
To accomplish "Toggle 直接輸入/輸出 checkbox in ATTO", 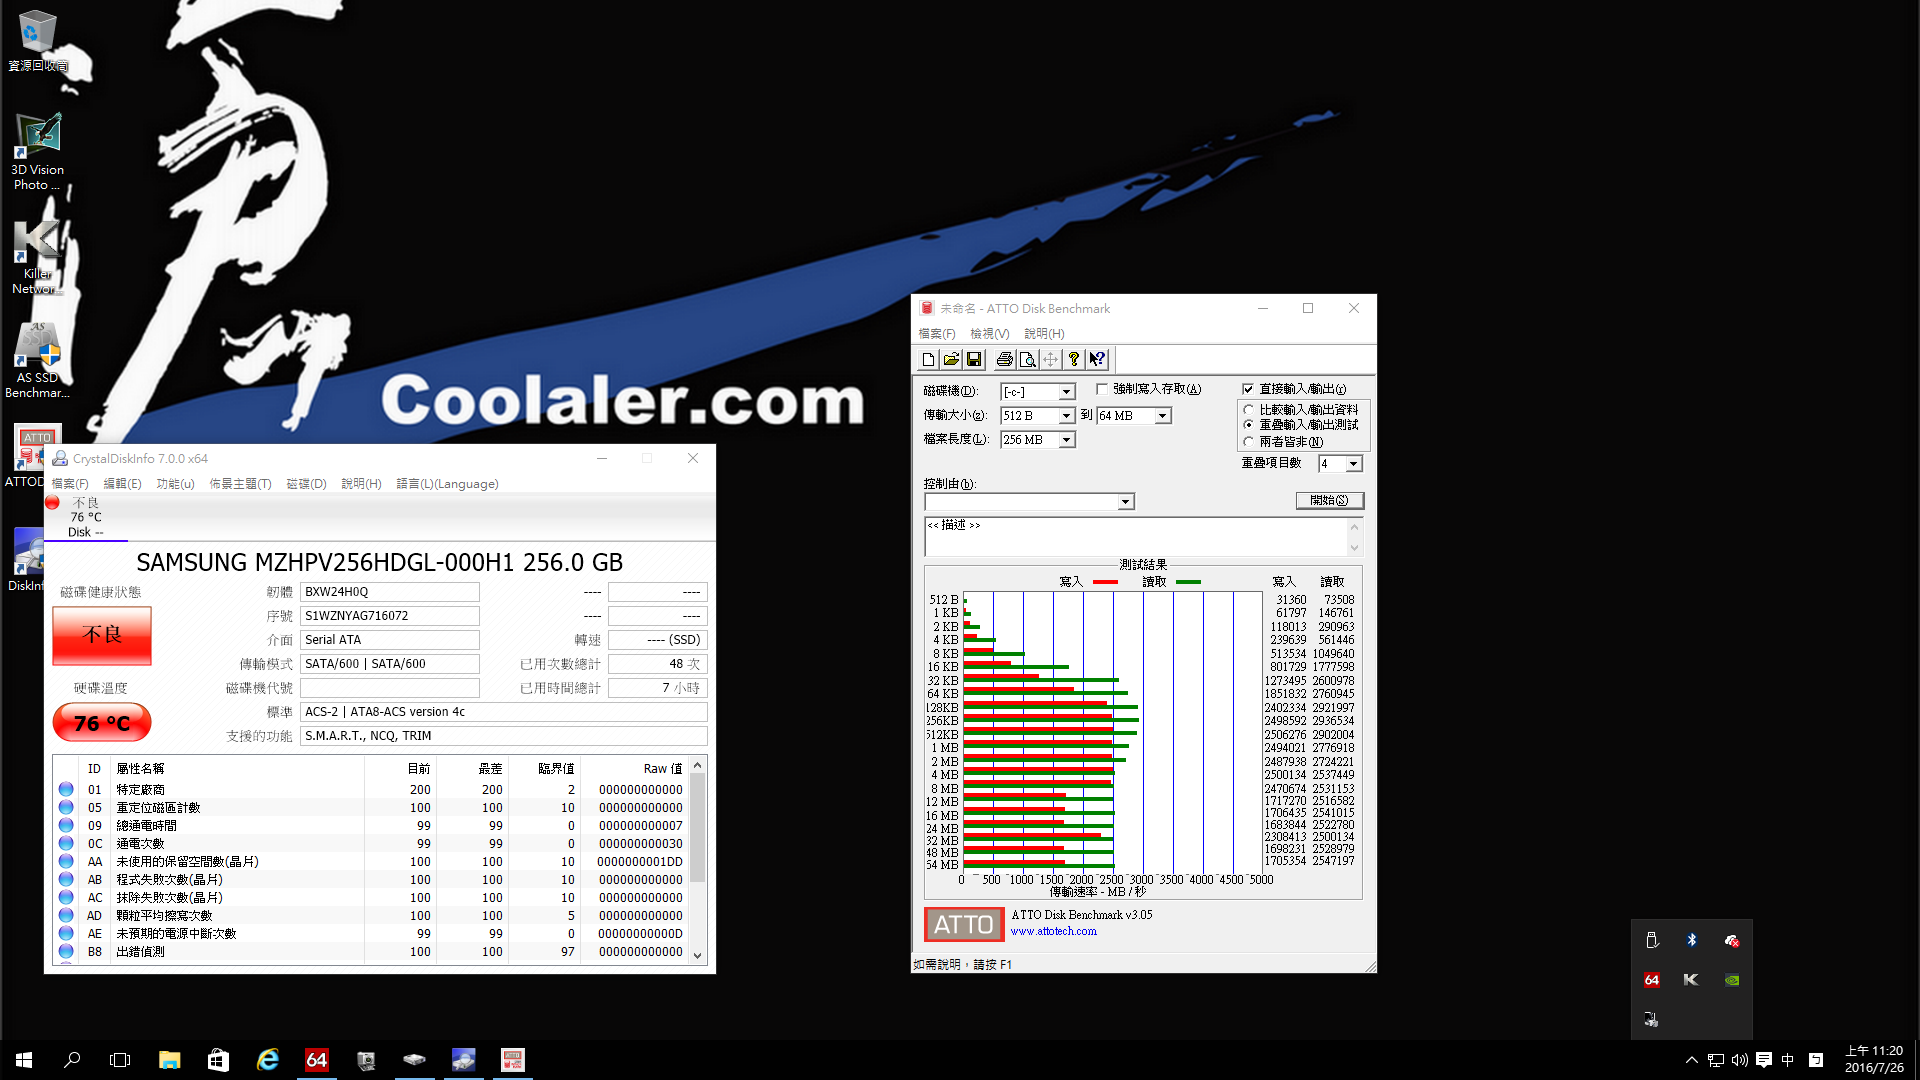I will point(1248,389).
